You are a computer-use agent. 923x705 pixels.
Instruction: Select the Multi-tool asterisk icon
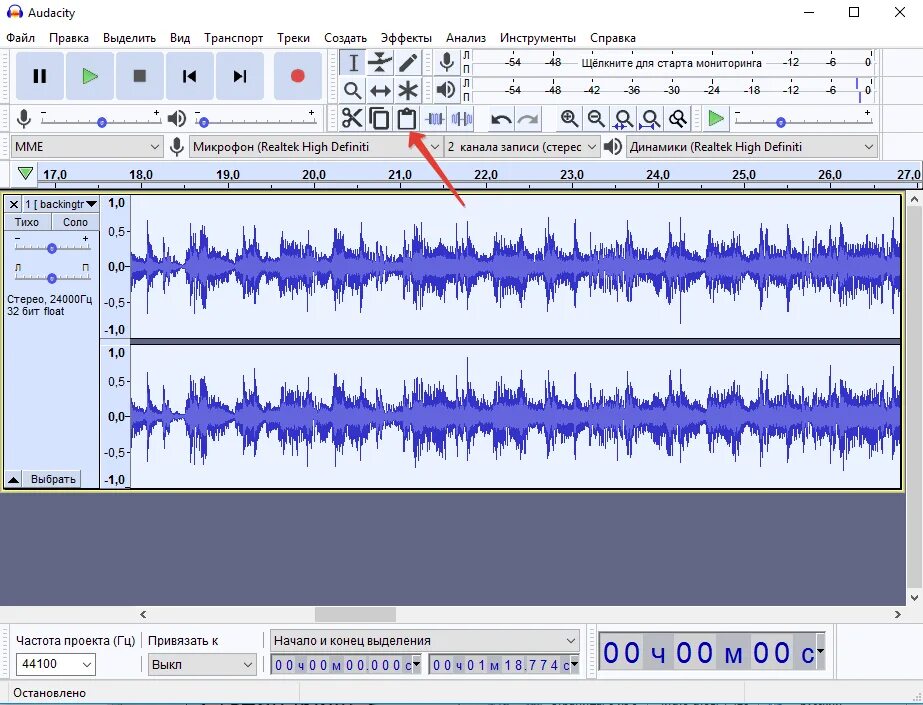408,90
